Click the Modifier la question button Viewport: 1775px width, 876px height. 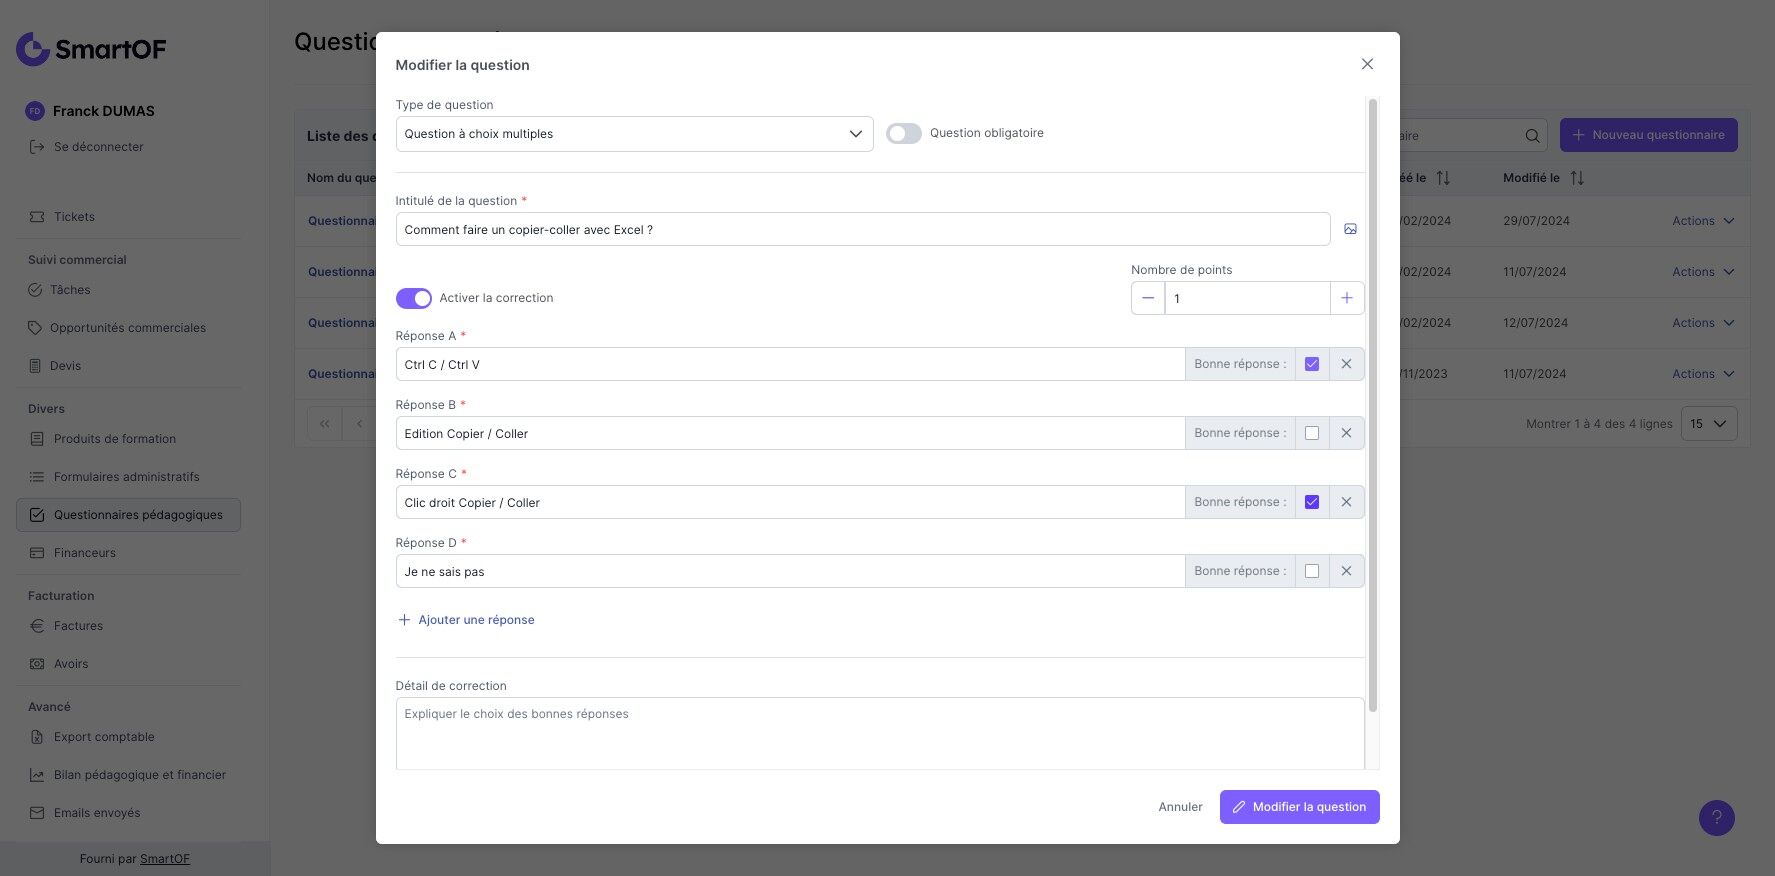(1299, 807)
